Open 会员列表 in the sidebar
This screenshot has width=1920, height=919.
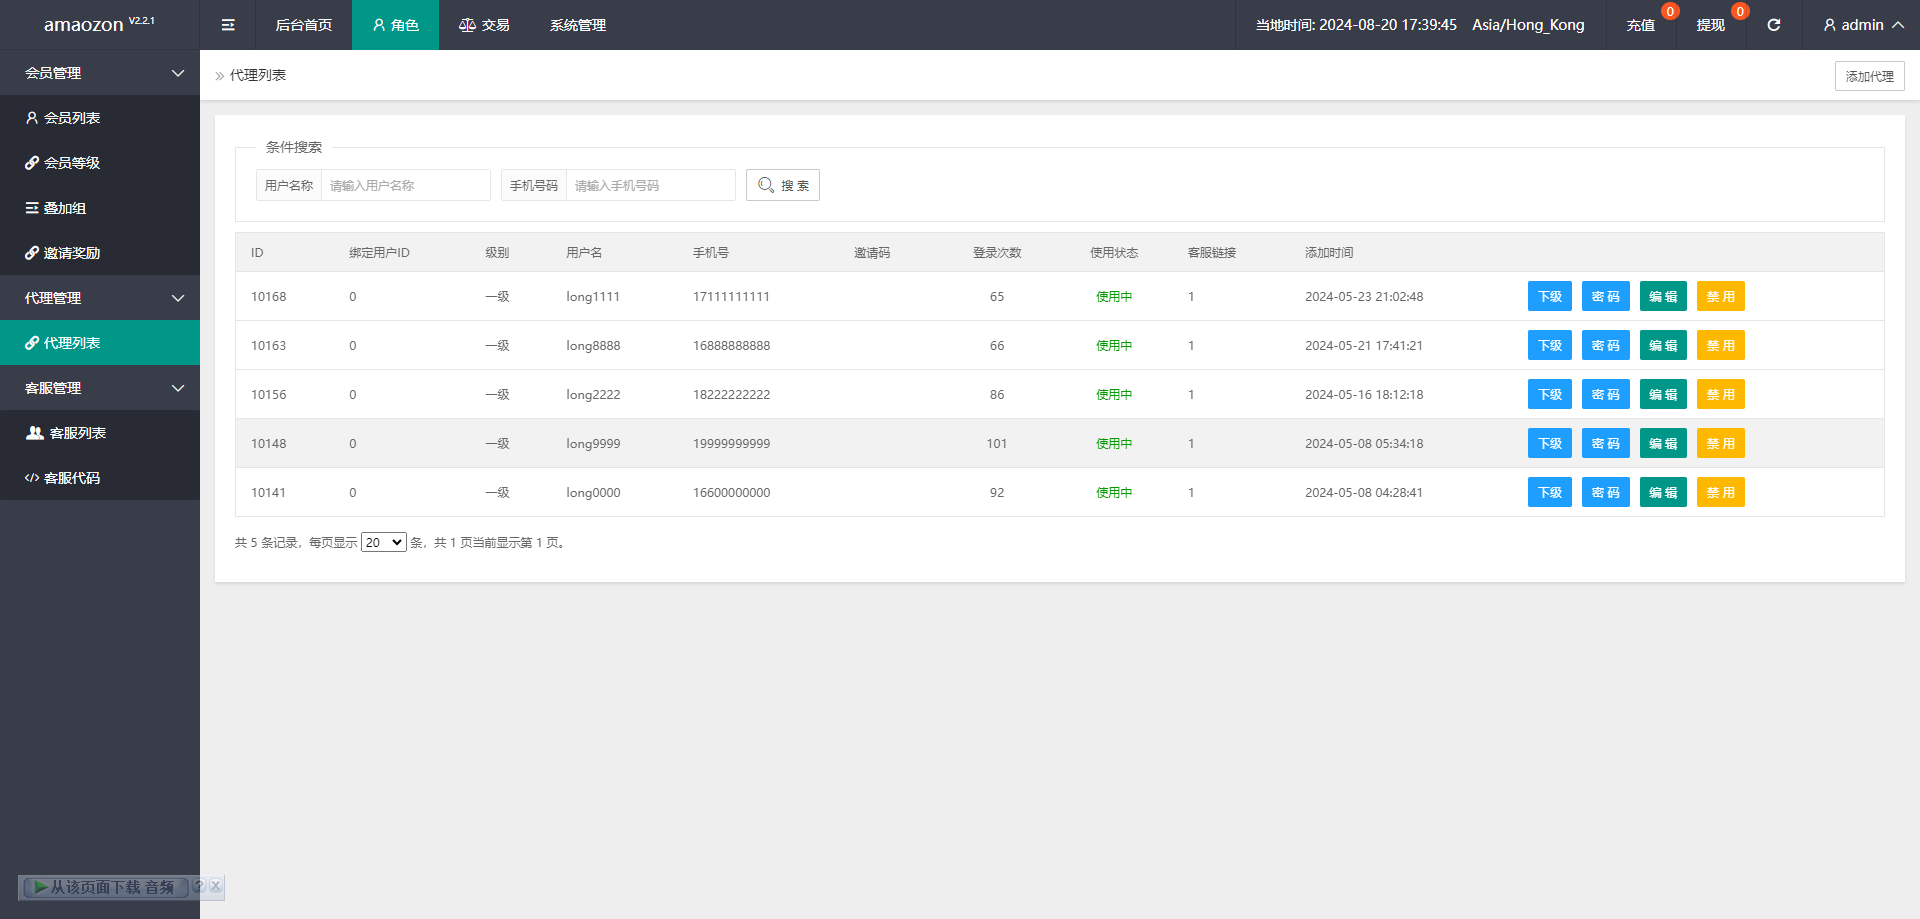[x=72, y=118]
